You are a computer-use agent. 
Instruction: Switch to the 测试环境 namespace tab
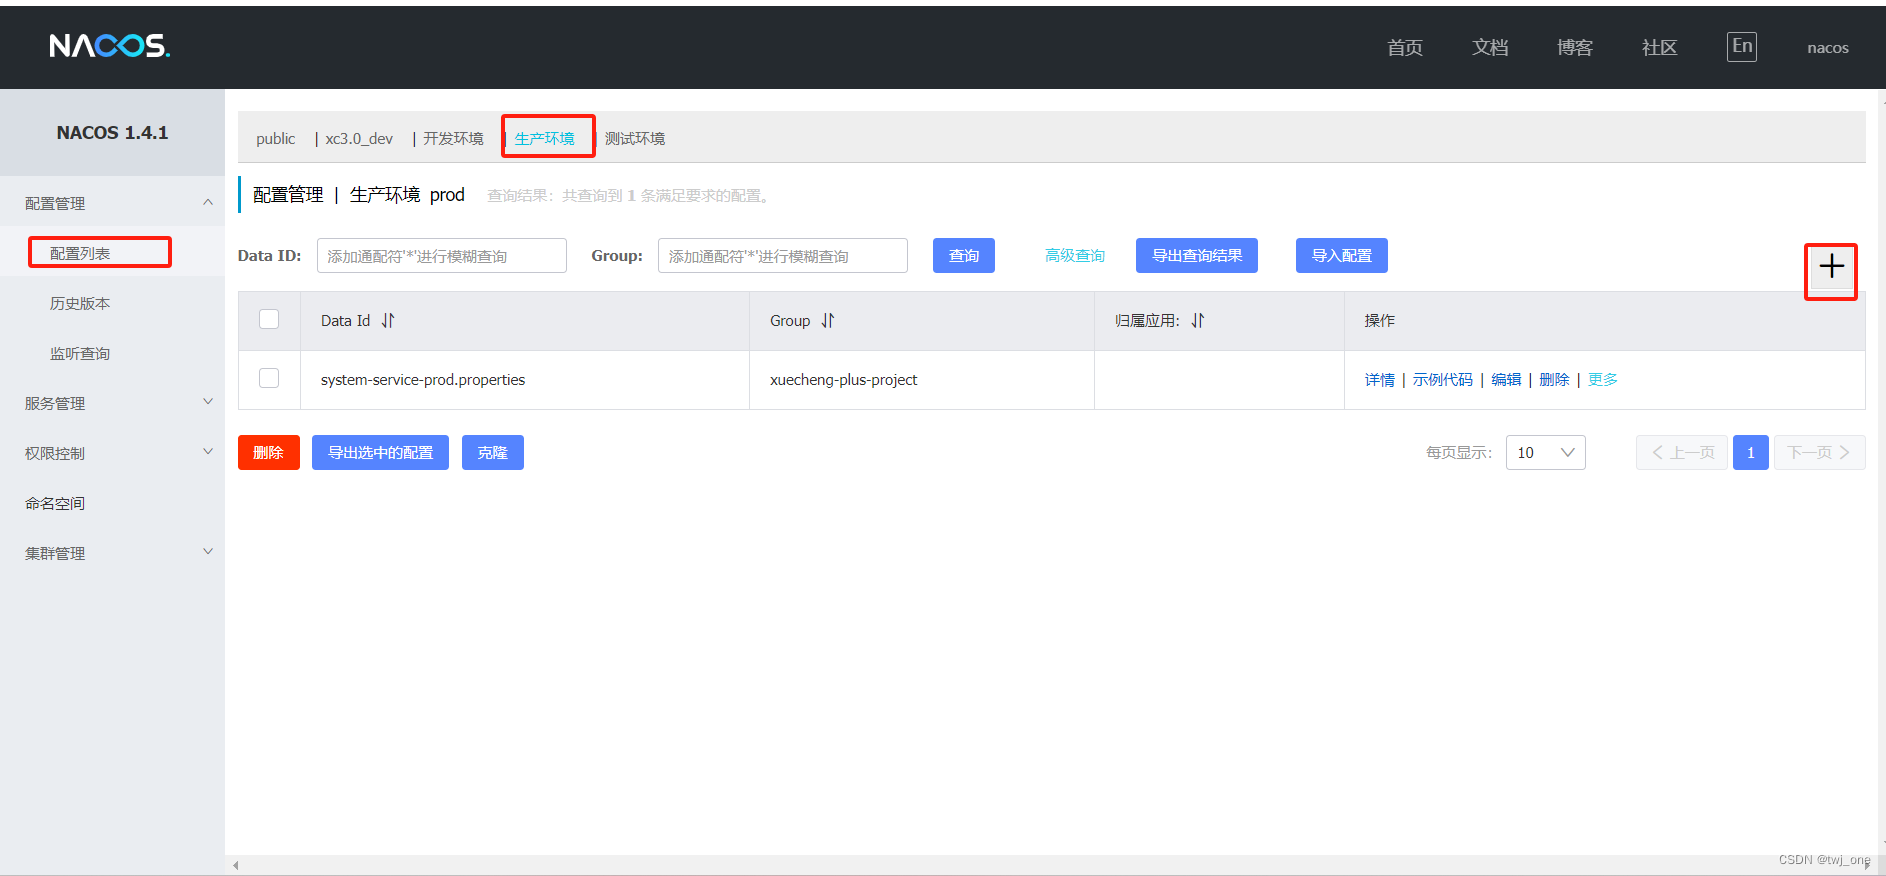(x=635, y=139)
